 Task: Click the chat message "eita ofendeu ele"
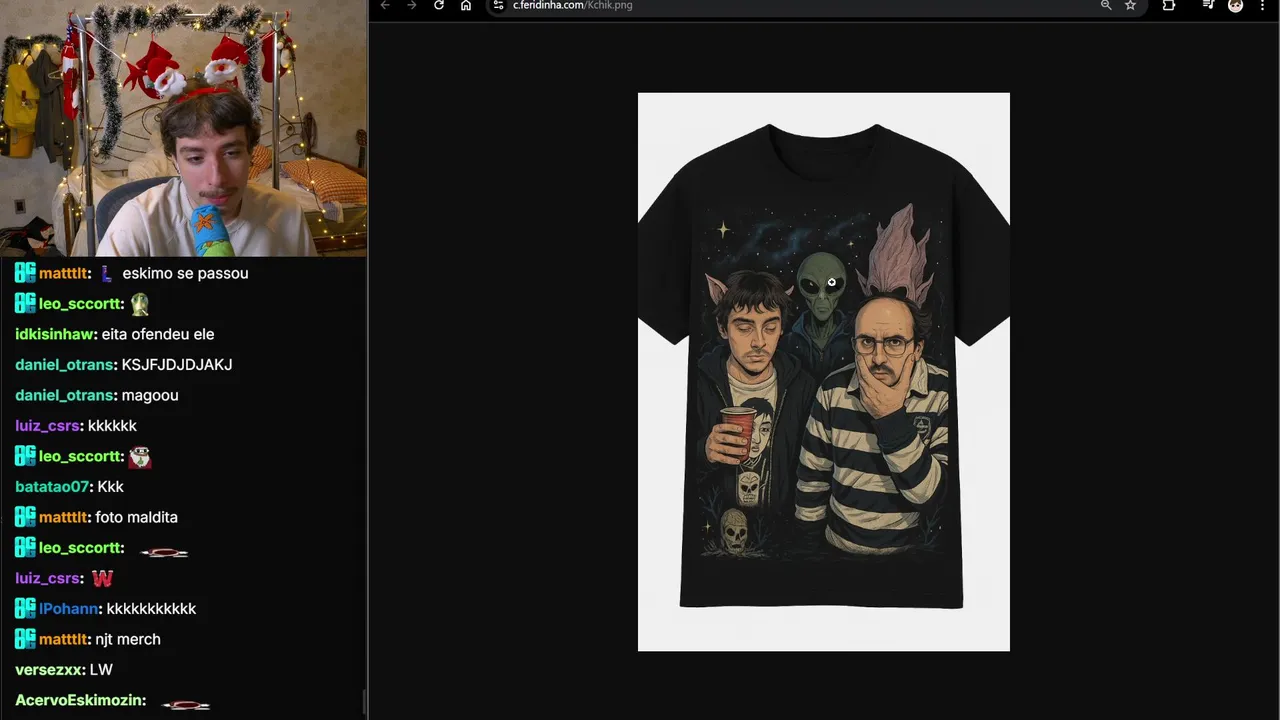click(158, 334)
